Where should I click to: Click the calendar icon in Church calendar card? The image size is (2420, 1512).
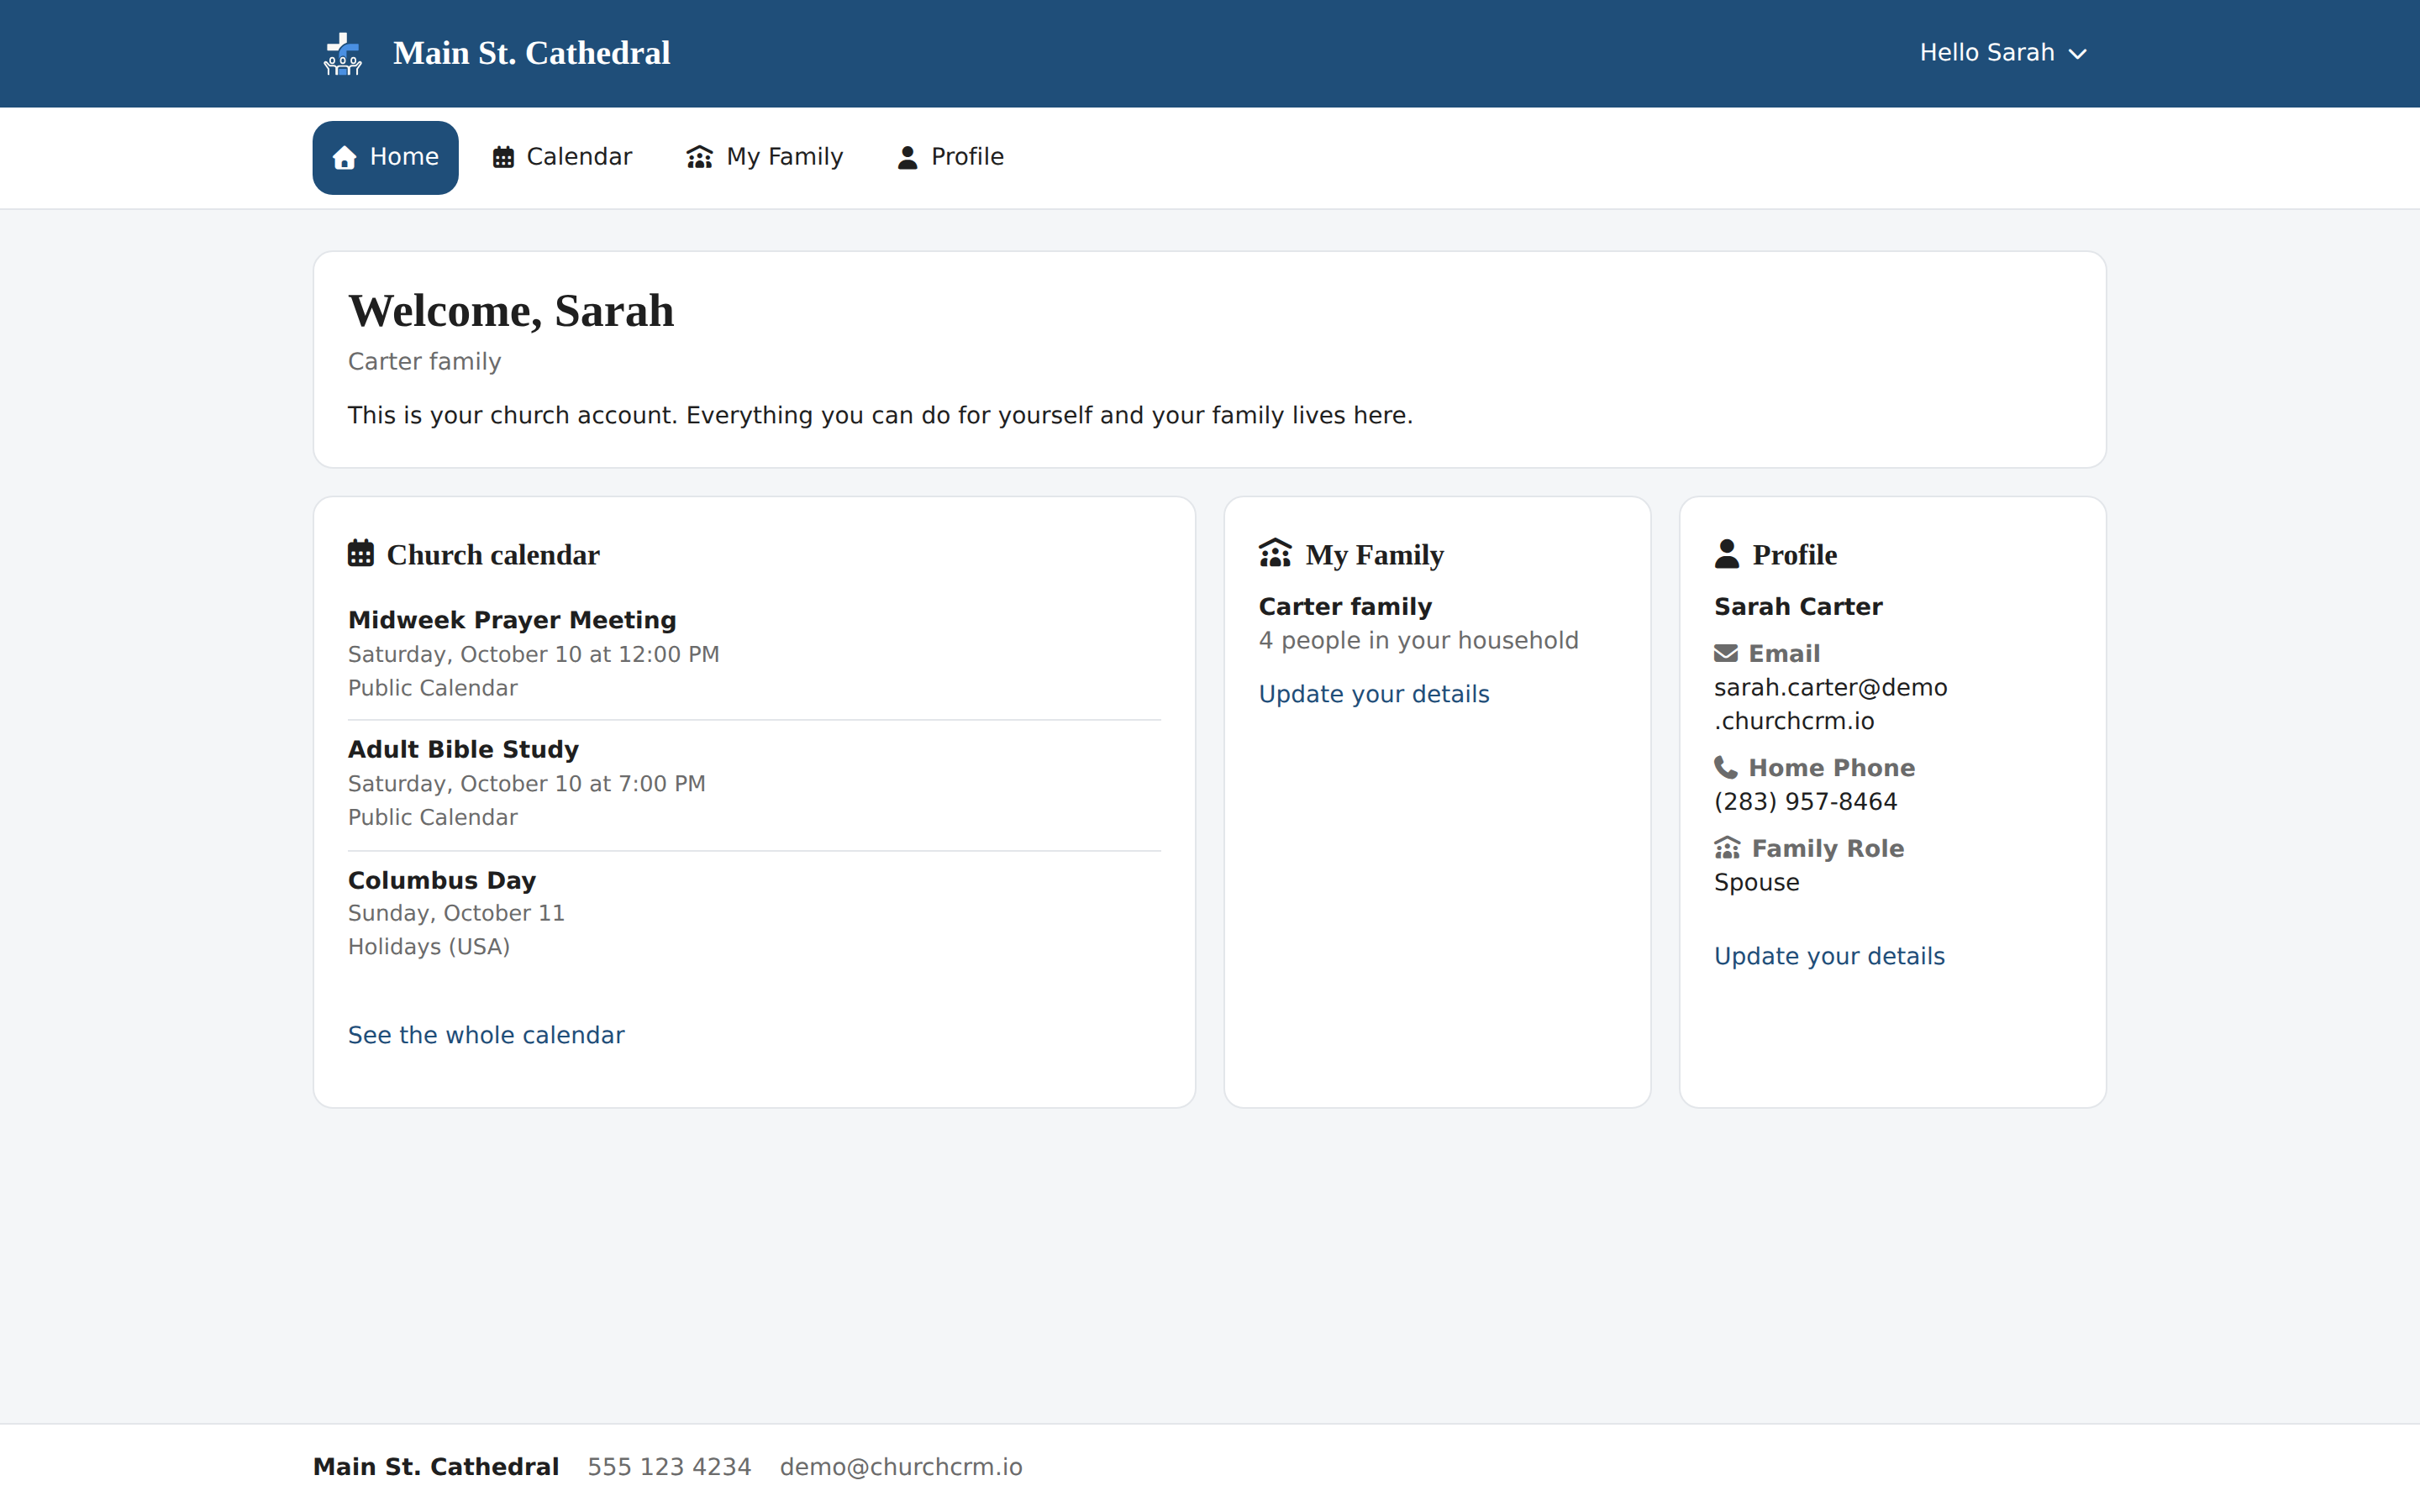click(361, 553)
